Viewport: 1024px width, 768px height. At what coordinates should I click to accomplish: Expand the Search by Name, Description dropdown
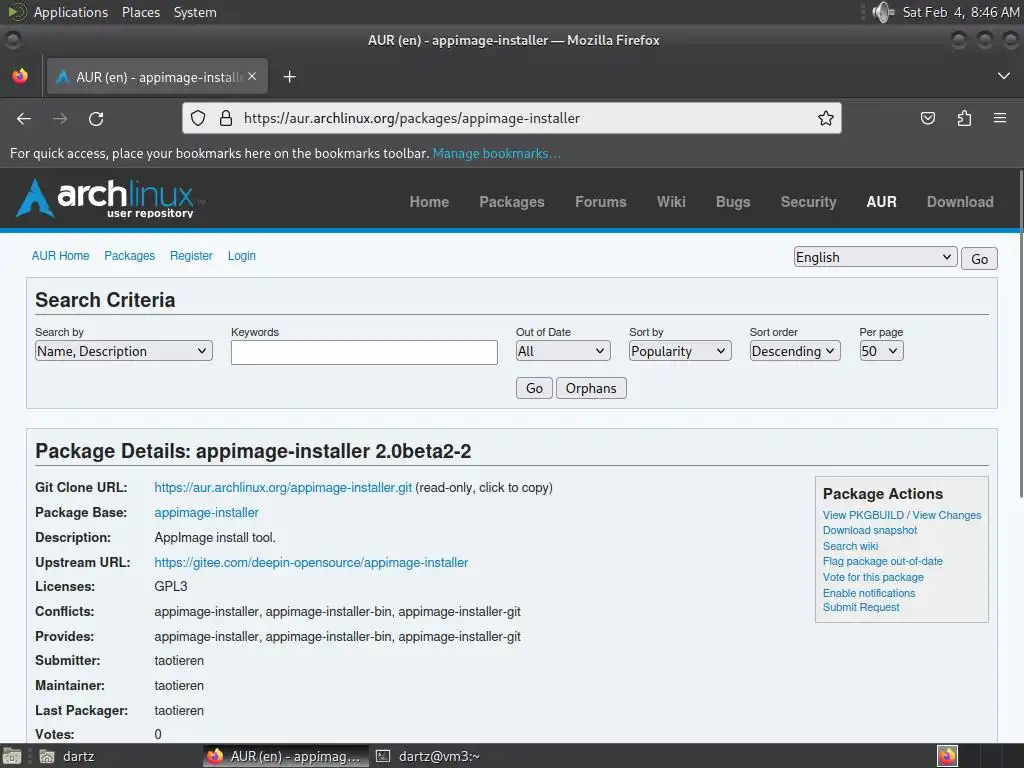[123, 351]
